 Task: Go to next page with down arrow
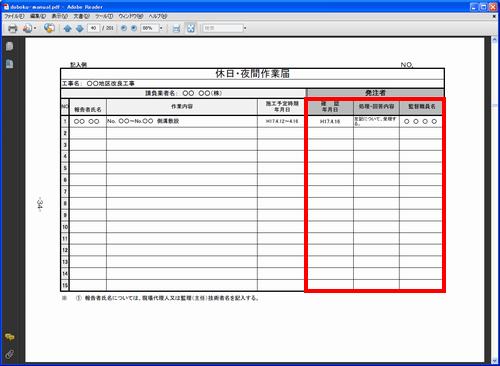pyautogui.click(x=80, y=29)
